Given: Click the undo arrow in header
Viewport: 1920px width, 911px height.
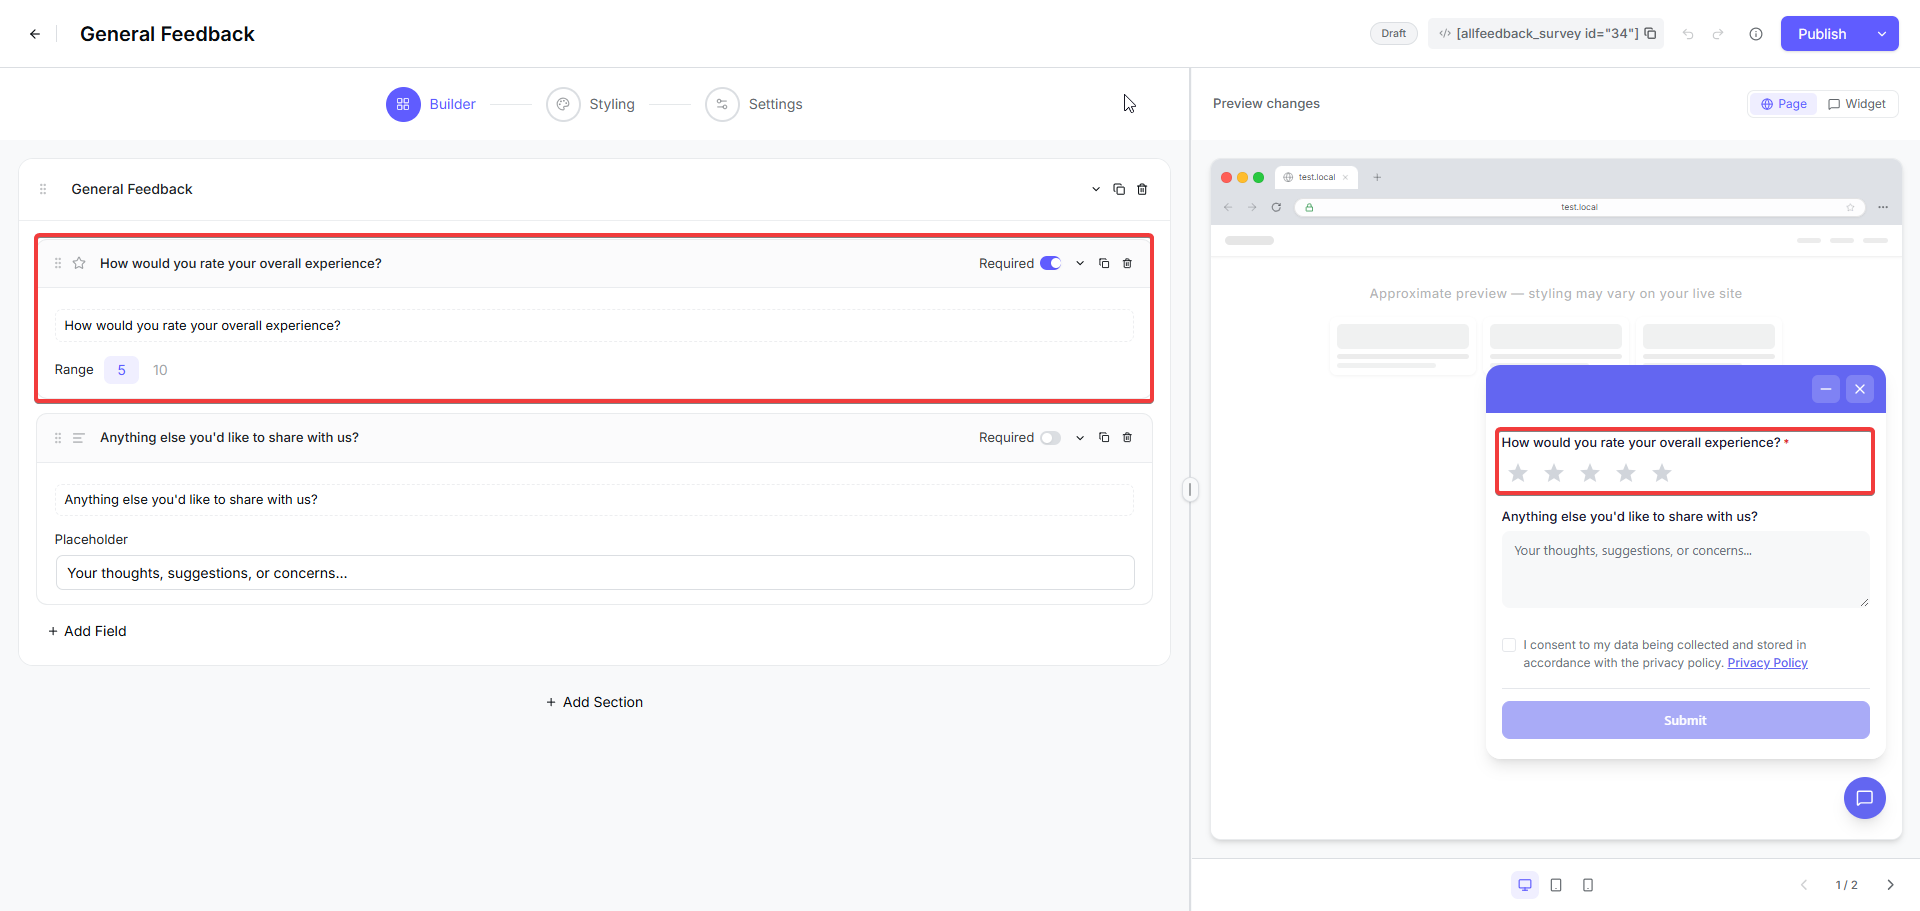Looking at the screenshot, I should [x=1688, y=34].
